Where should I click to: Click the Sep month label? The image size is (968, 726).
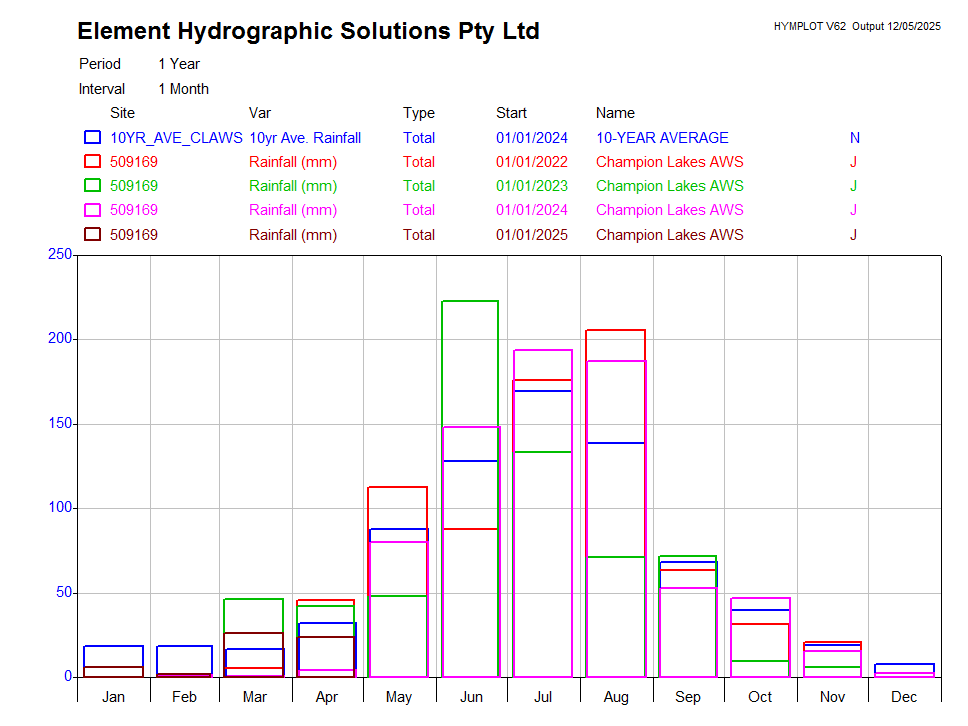pyautogui.click(x=688, y=697)
